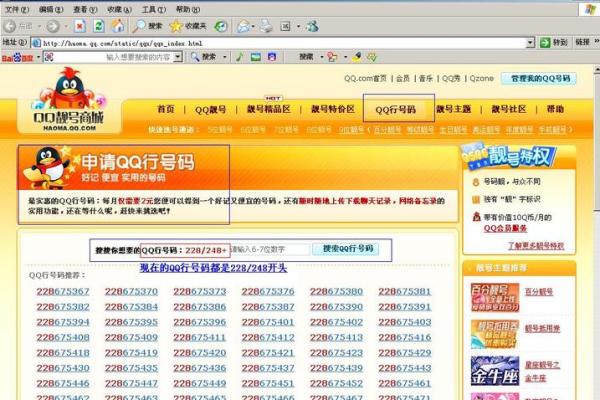Open the browser Search magnifier button
The width and height of the screenshot is (600, 400).
(147, 26)
